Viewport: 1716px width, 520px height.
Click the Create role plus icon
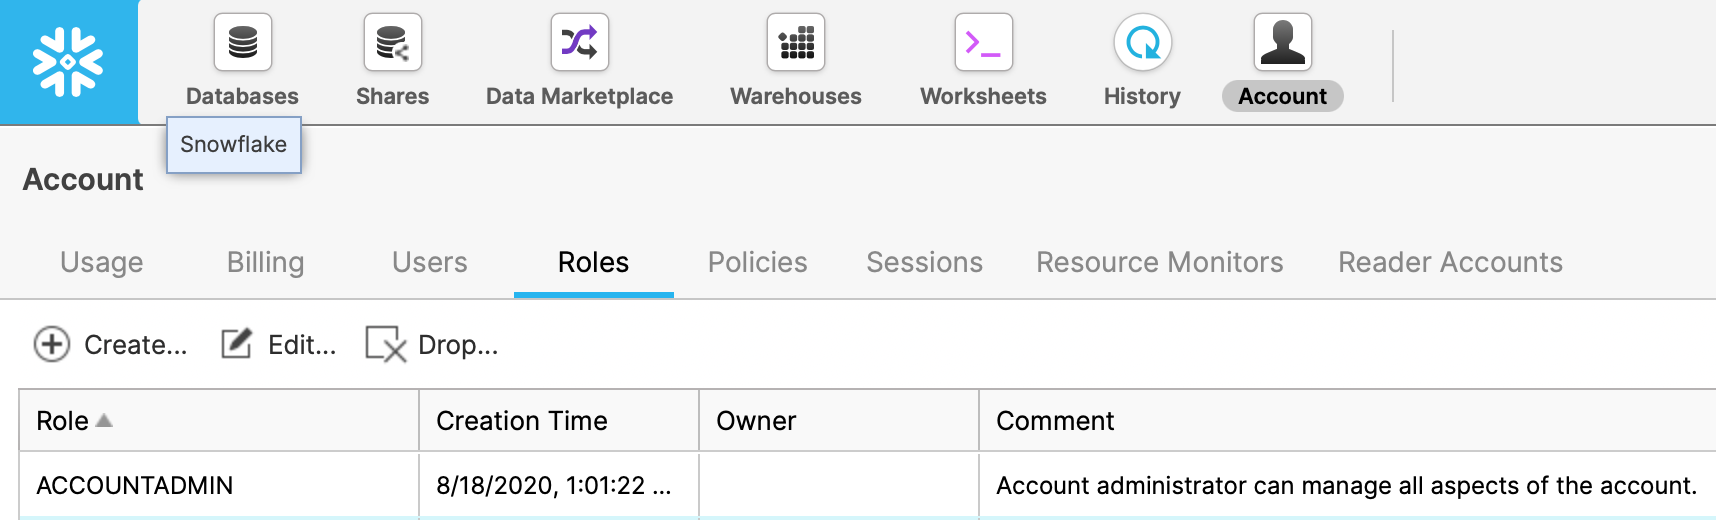click(52, 344)
